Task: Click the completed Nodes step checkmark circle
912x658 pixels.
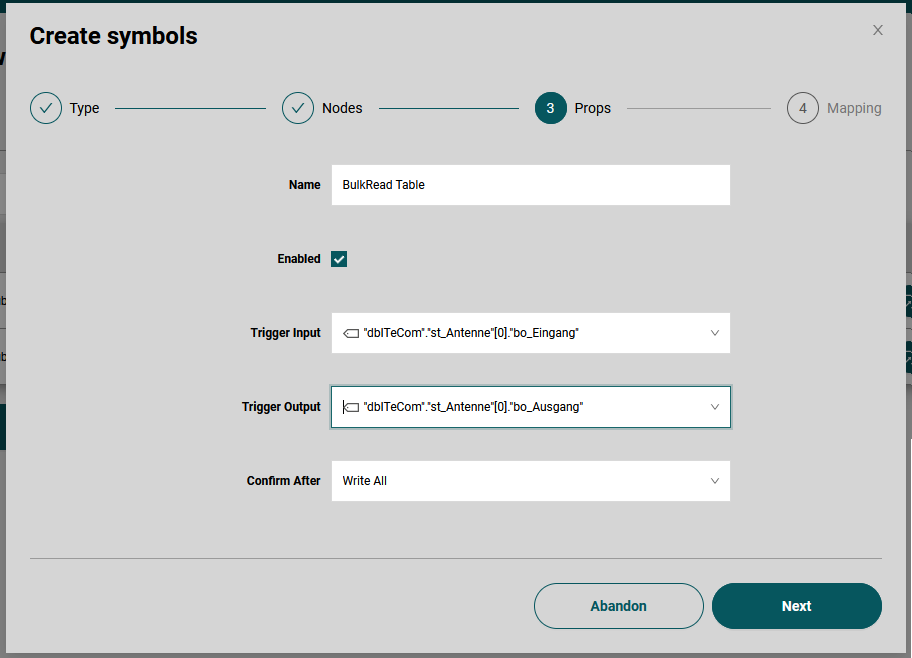Action: 298,108
